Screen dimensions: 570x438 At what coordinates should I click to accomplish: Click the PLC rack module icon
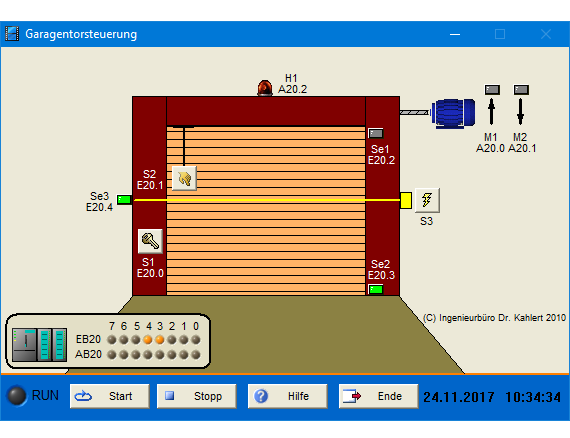coord(40,344)
